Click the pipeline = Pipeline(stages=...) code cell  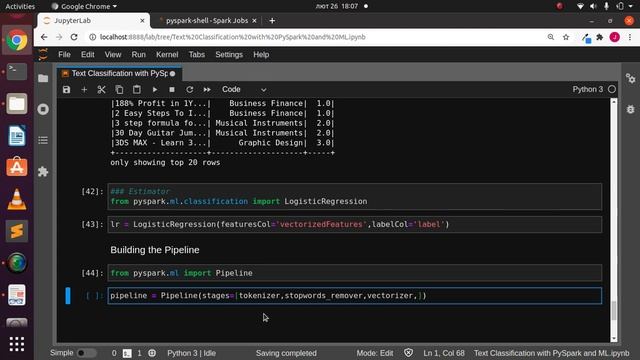(354, 296)
